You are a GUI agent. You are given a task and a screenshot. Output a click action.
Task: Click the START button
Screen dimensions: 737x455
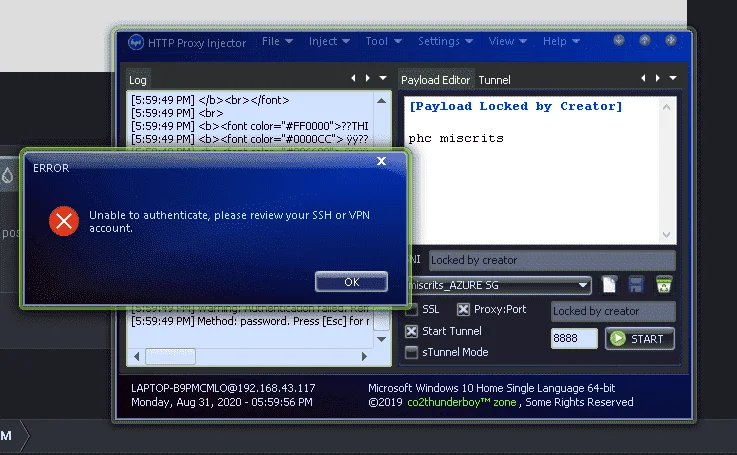(x=640, y=338)
